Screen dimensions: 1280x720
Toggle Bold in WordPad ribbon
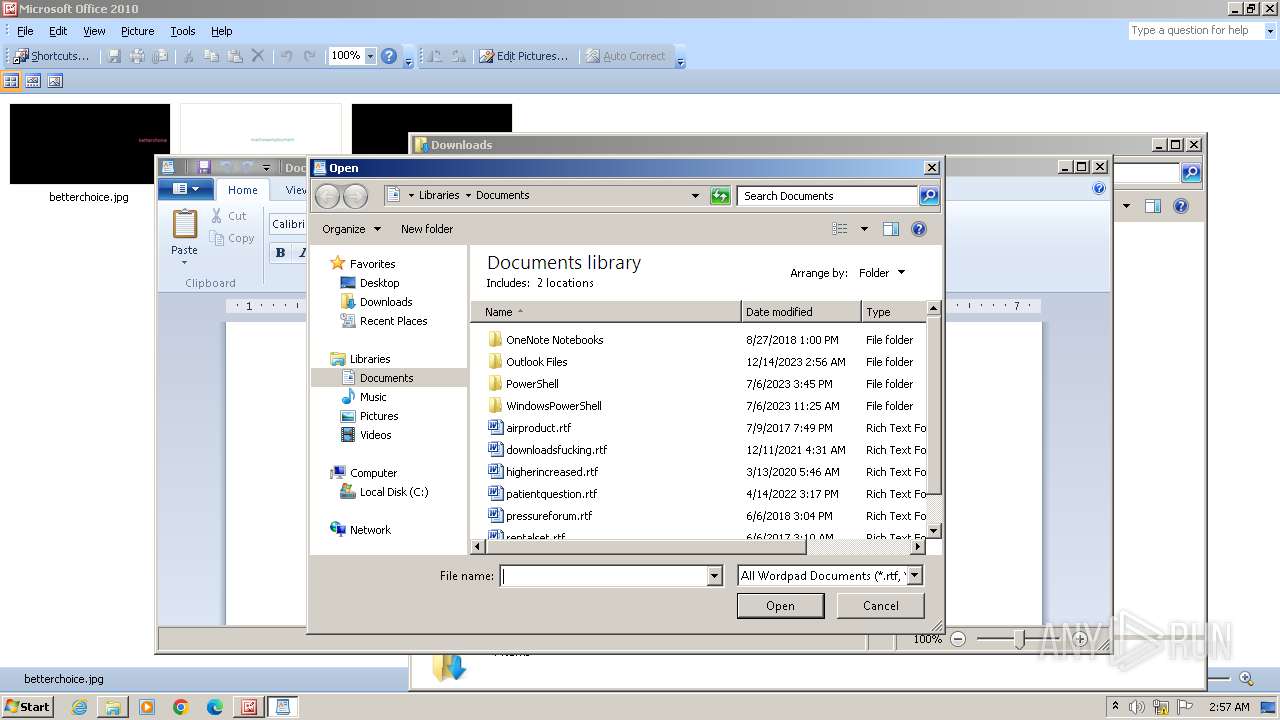click(280, 252)
